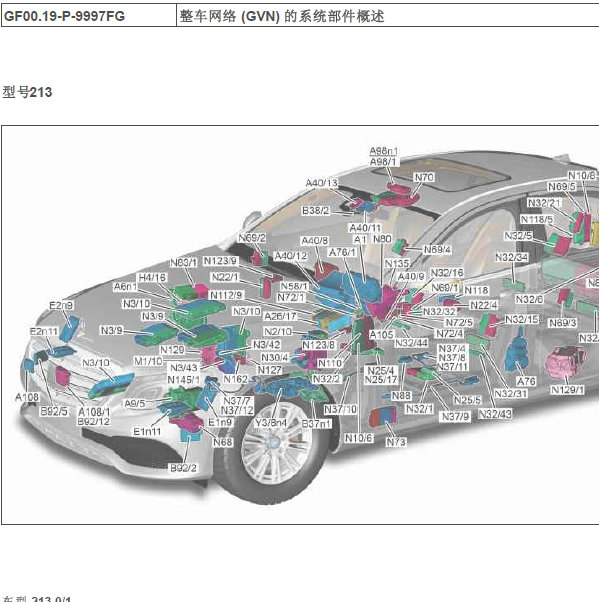Click the header title mentioning GVN
This screenshot has height=602, width=599.
(x=281, y=16)
